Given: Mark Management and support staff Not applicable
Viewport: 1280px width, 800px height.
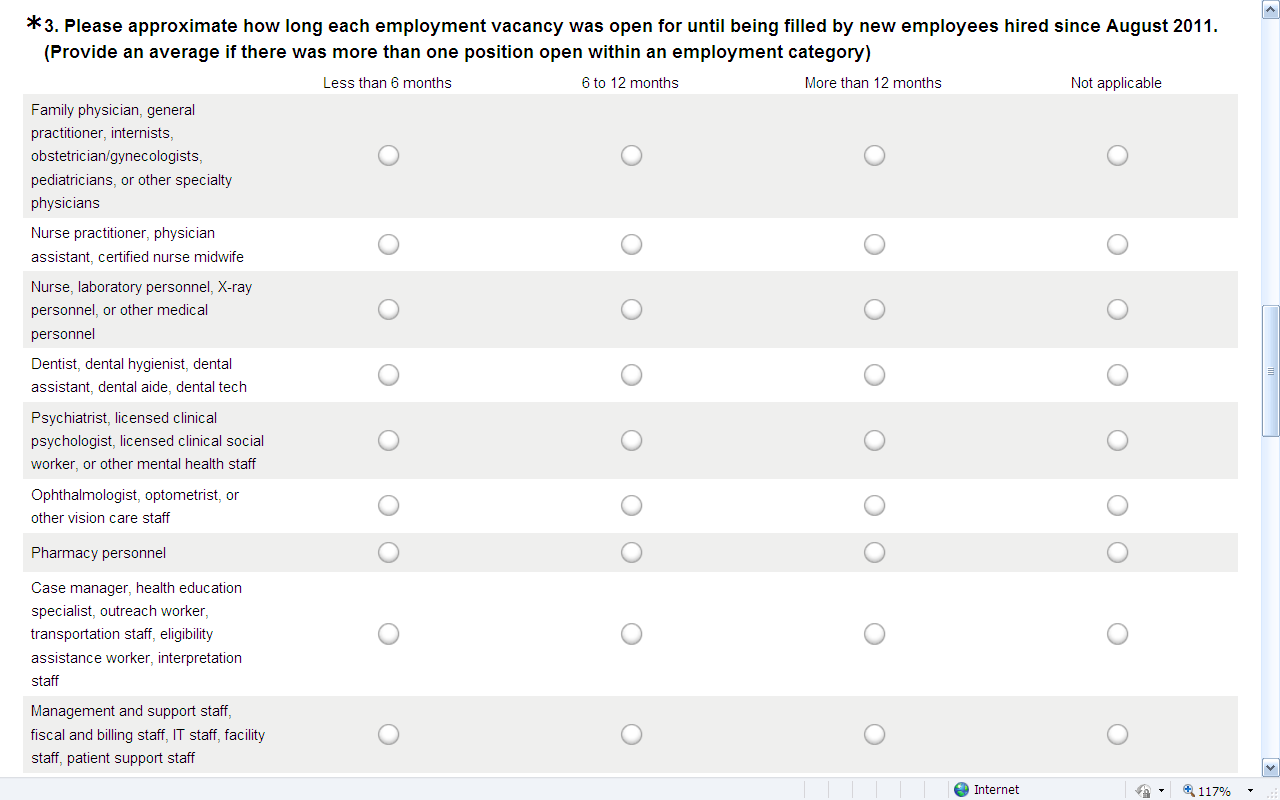Looking at the screenshot, I should 1117,735.
